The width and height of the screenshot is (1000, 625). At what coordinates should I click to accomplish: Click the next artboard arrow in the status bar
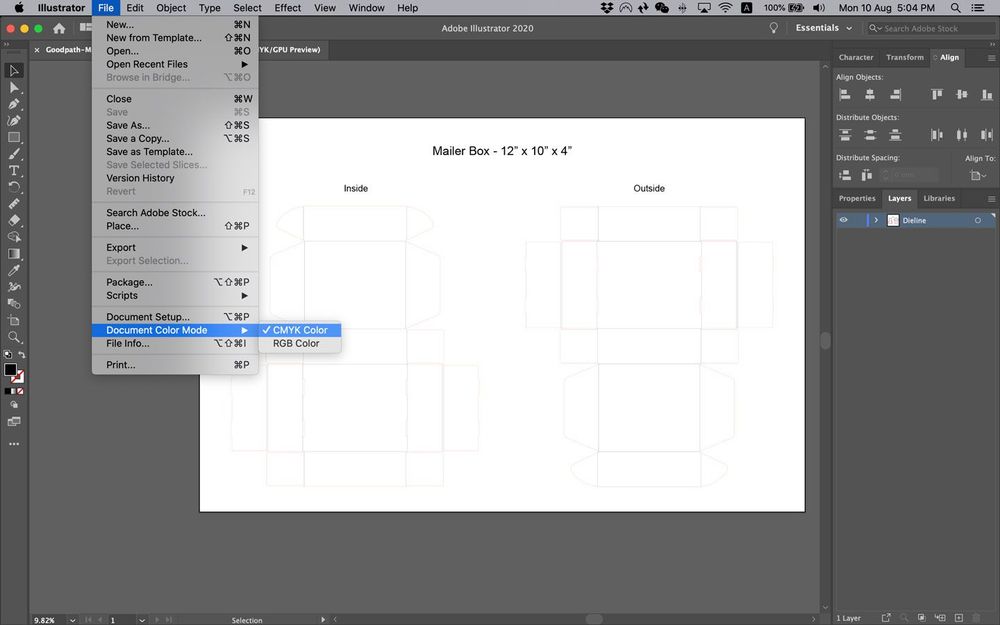click(x=158, y=619)
